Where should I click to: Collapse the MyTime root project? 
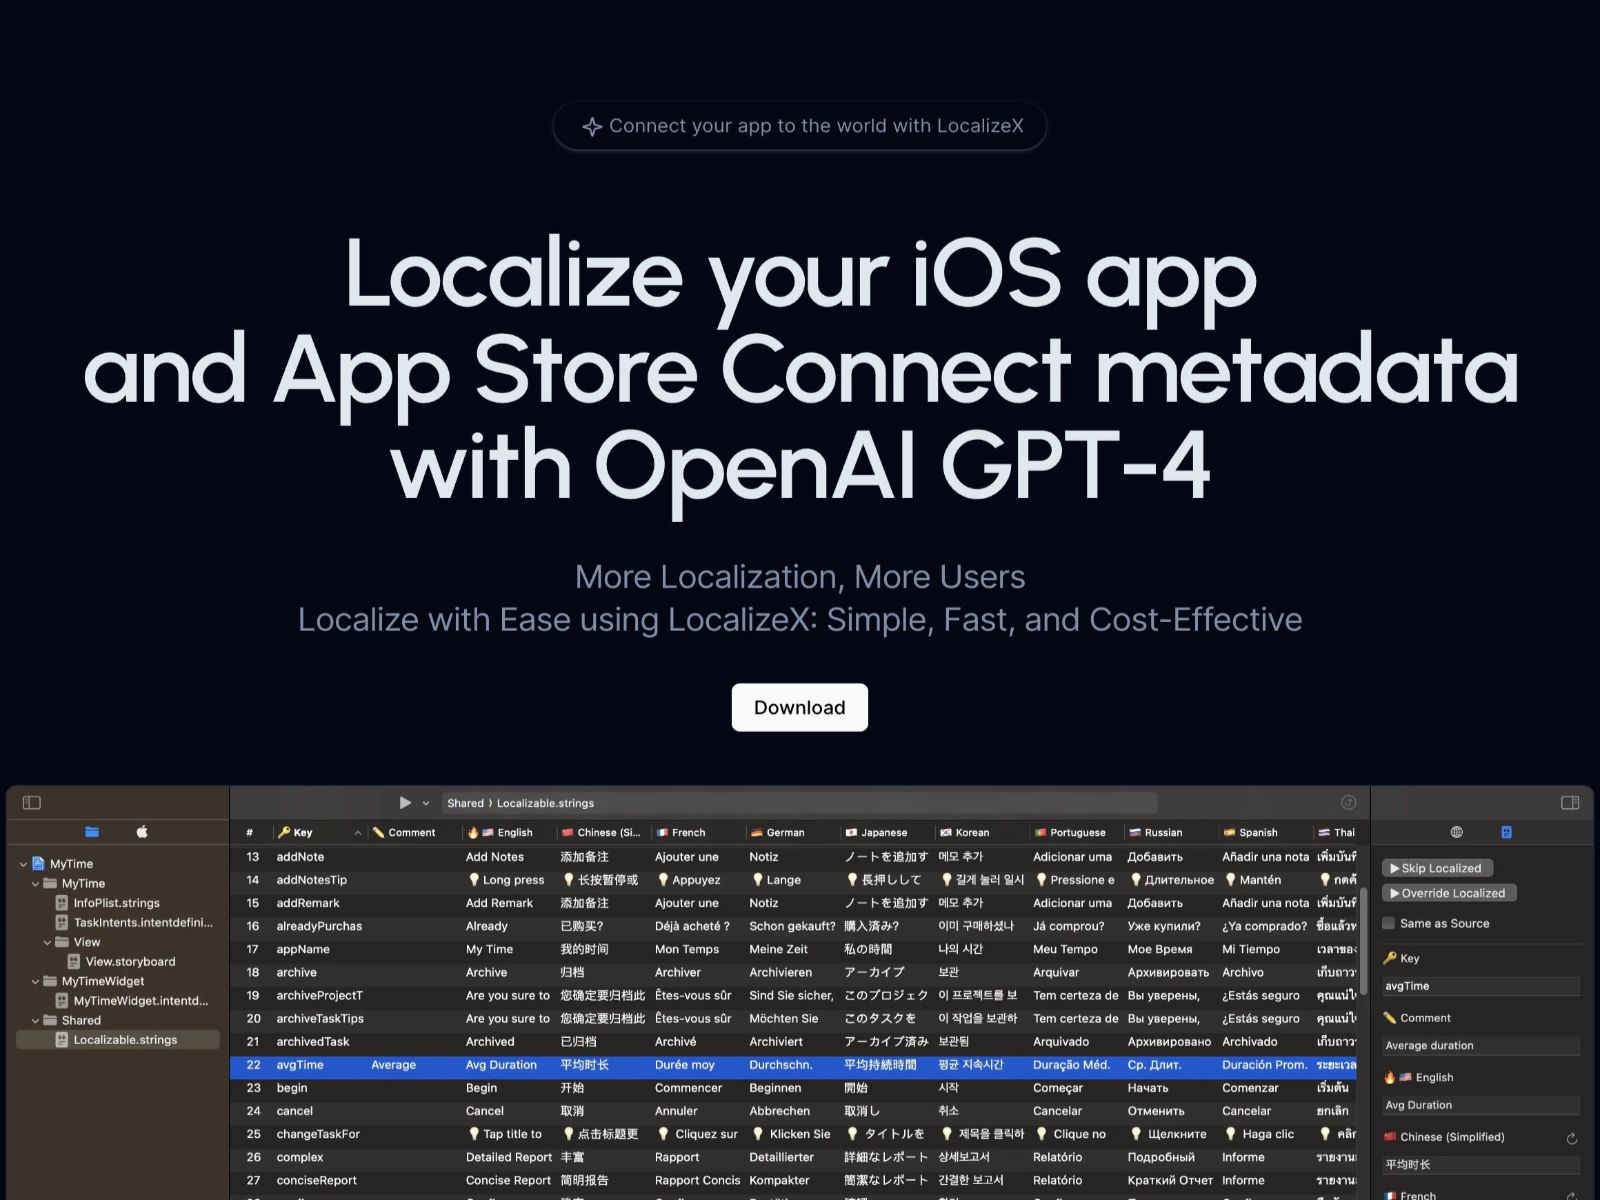pyautogui.click(x=24, y=864)
